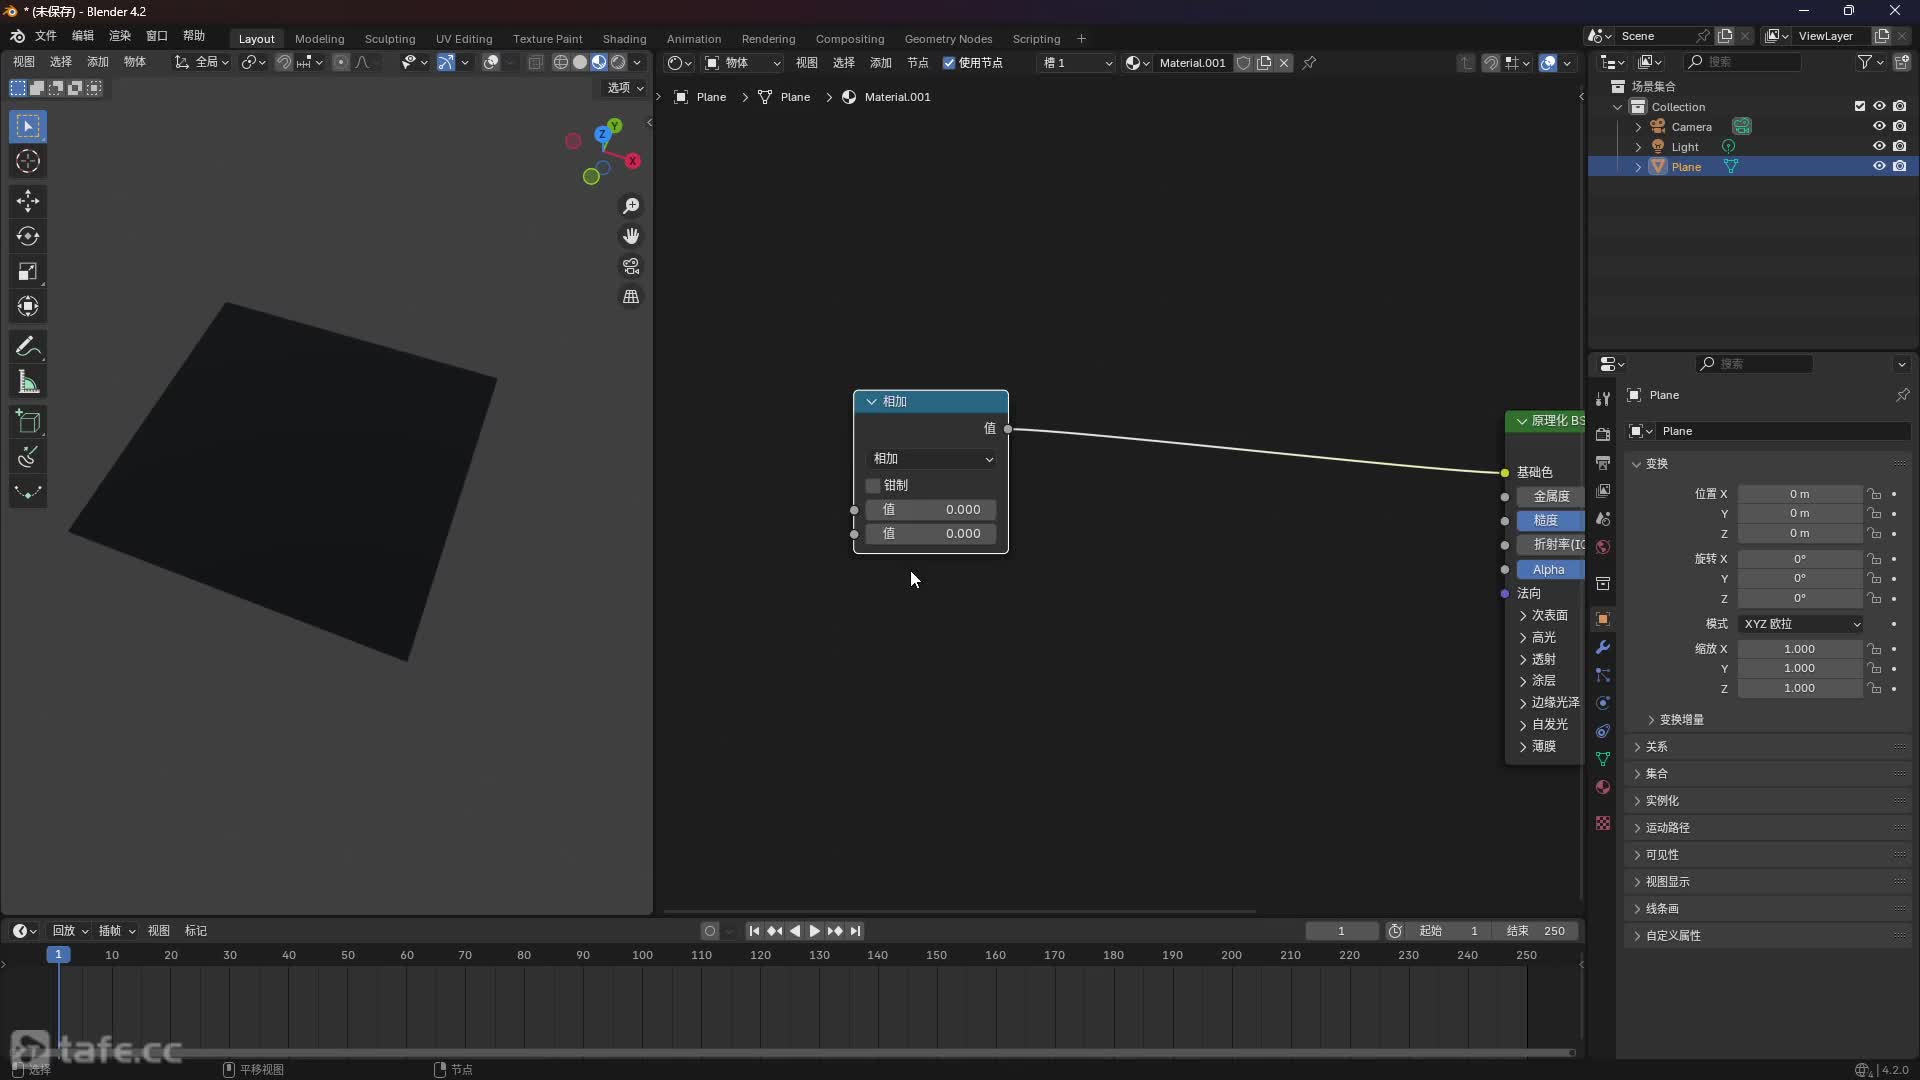Screen dimensions: 1920x1080
Task: Click the Blender logo menu icon
Action: pos(17,36)
